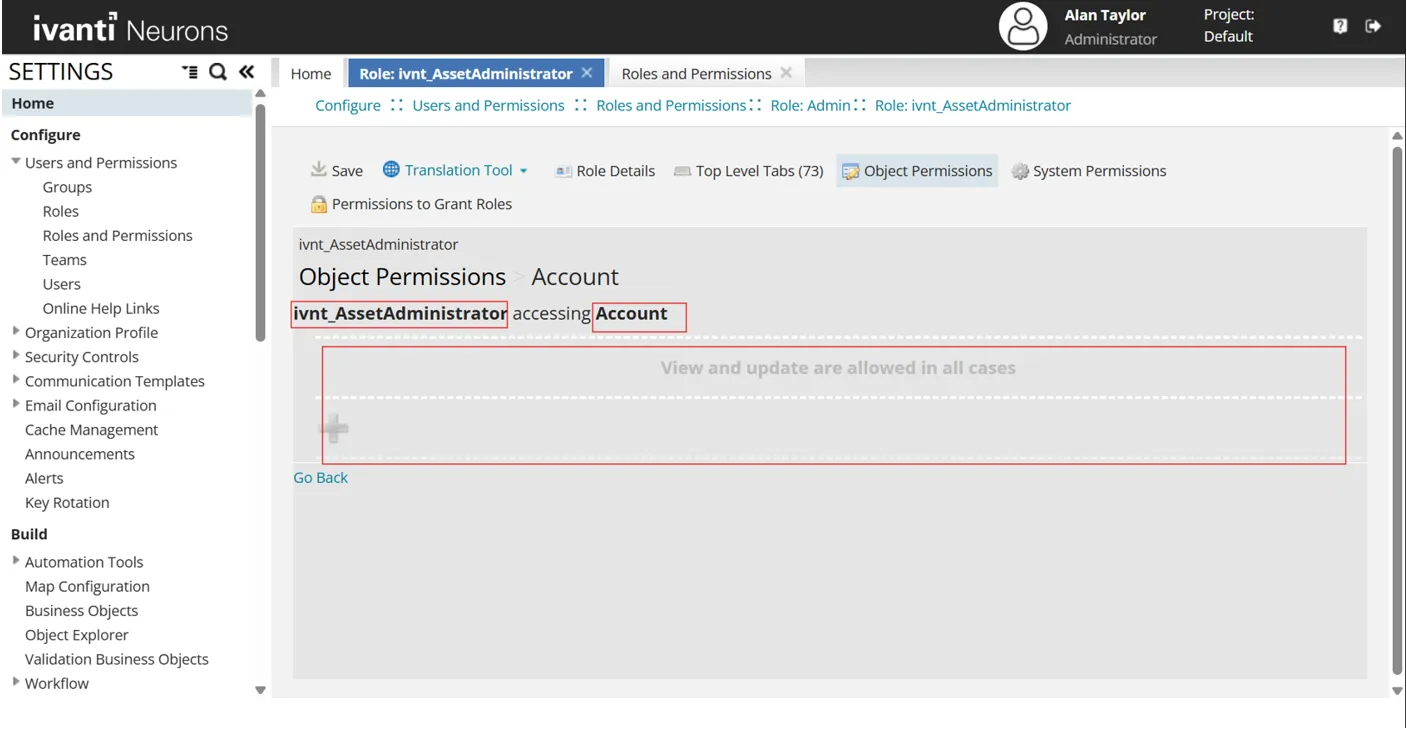Viewport: 1407px width, 733px height.
Task: Open Cache Management settings
Action: 92,430
